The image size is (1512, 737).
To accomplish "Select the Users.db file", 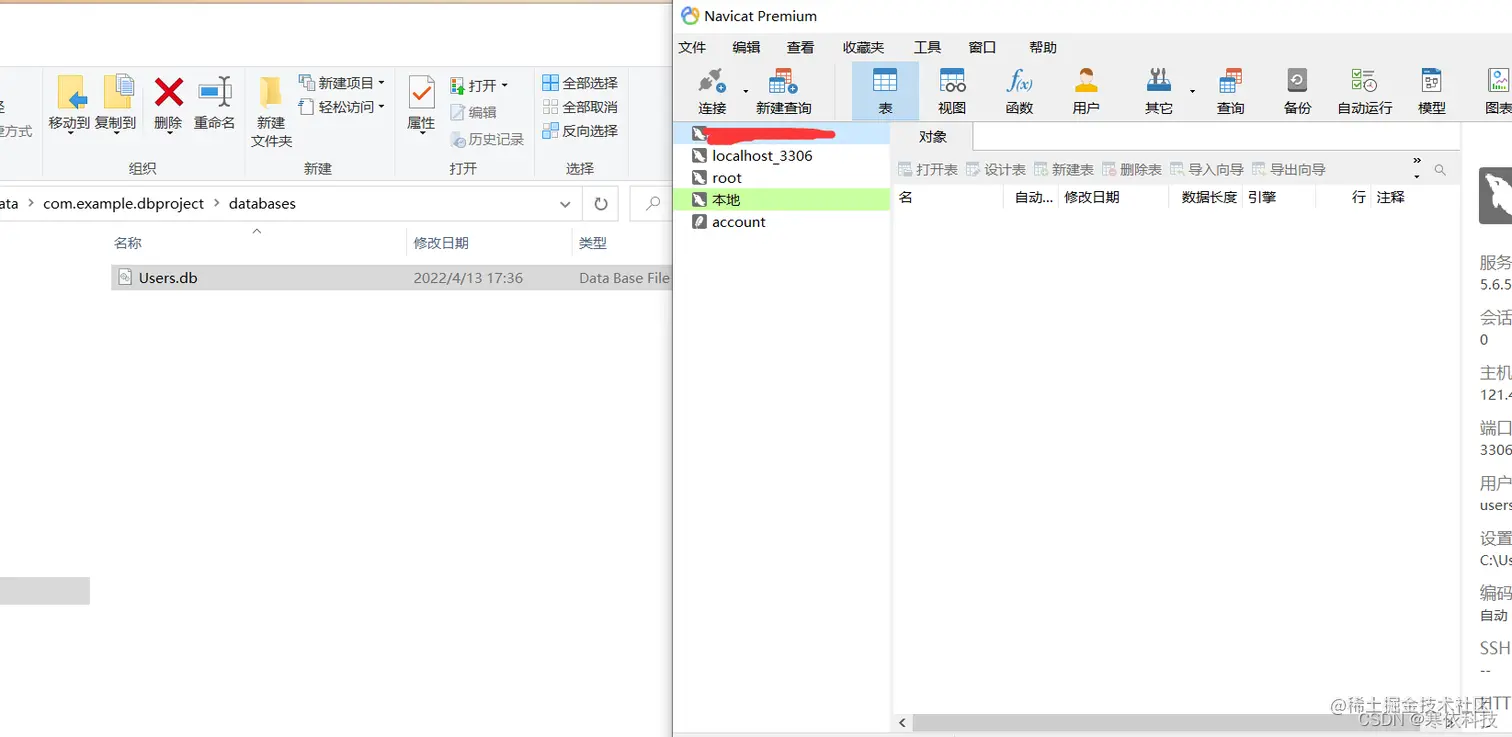I will [x=391, y=278].
